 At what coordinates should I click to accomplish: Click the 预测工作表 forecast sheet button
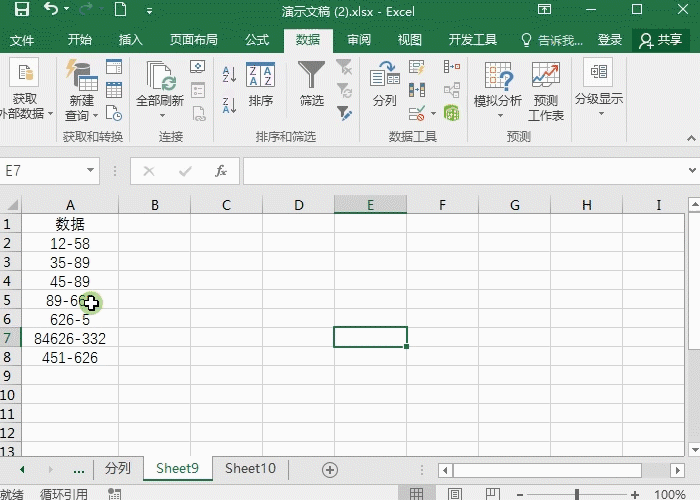pos(546,92)
